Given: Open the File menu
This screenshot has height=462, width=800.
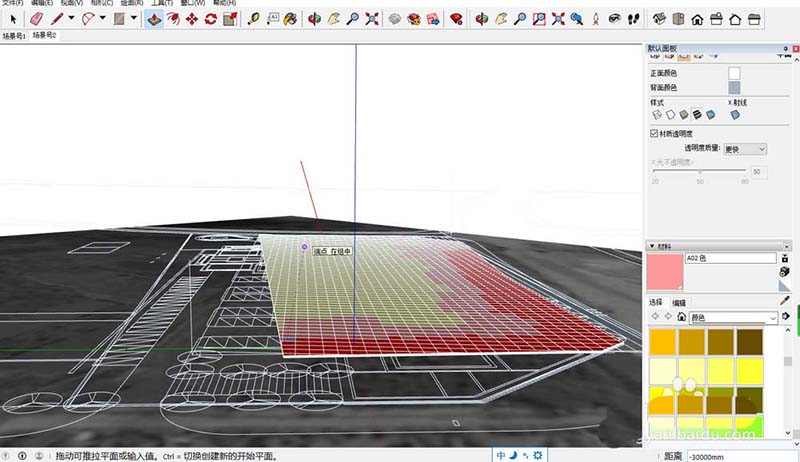Looking at the screenshot, I should [12, 3].
